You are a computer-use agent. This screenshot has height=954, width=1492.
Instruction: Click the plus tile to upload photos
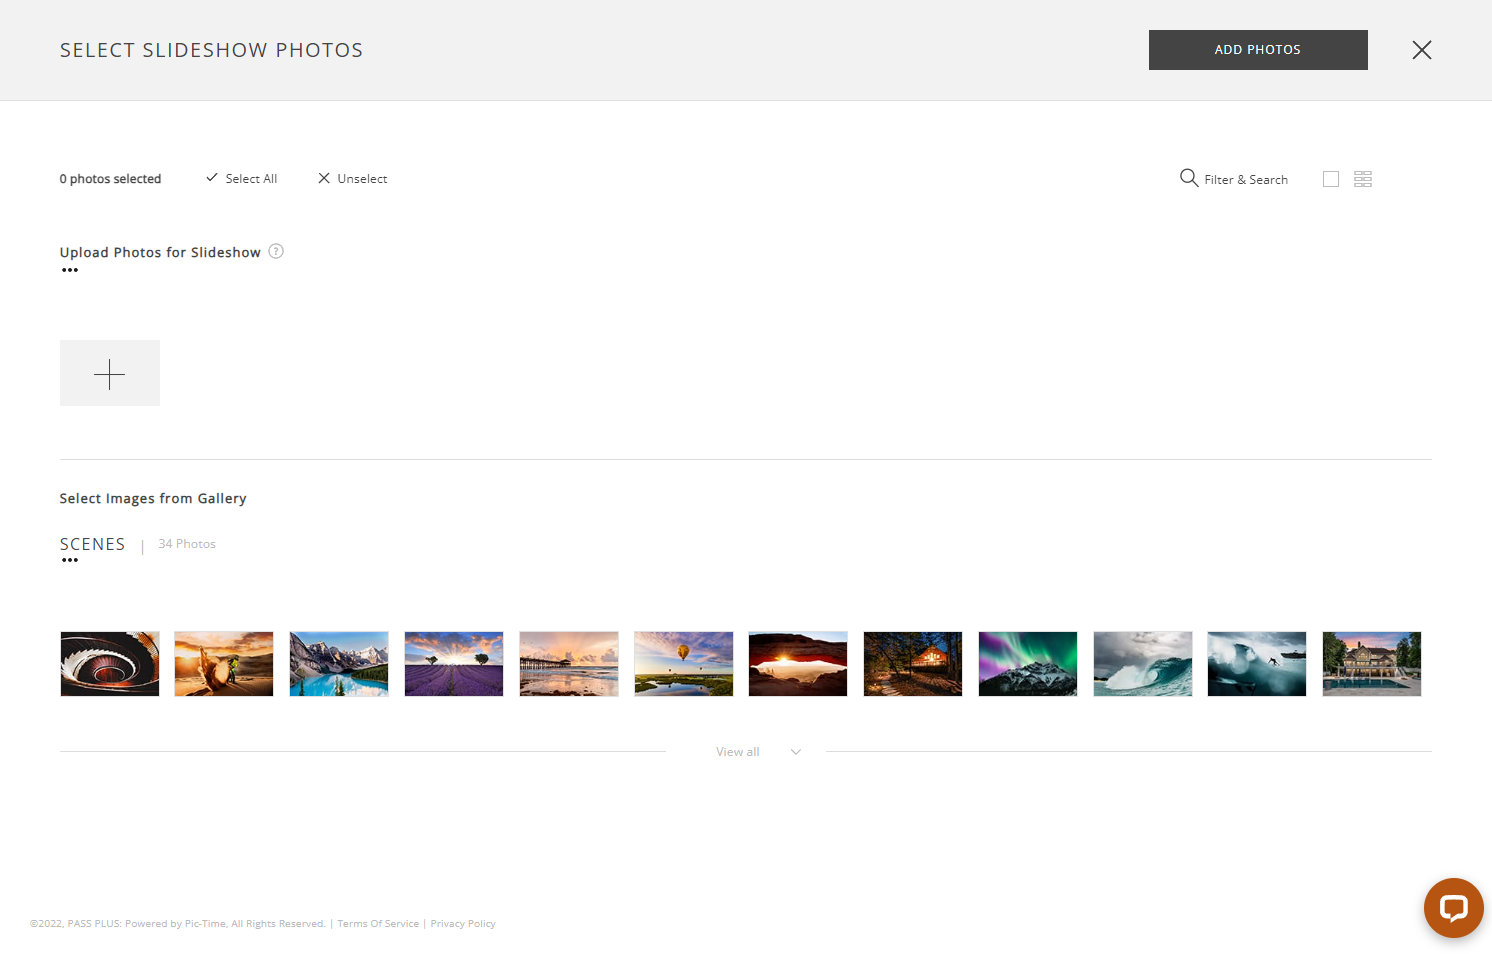pos(110,373)
